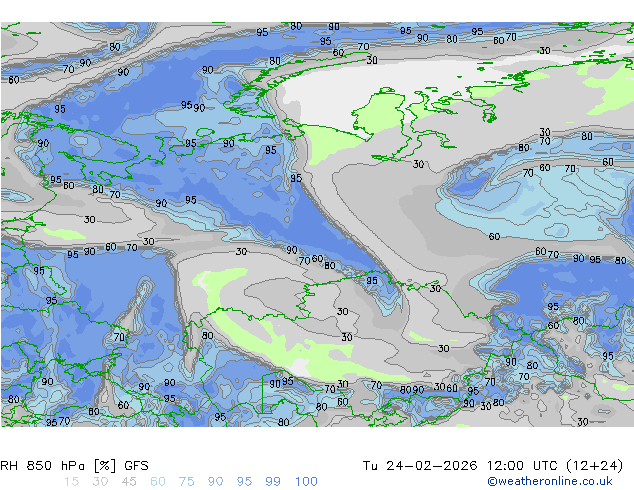Click the '(12+24)' forecast offset text
This screenshot has width=634, height=490.
pos(594,466)
